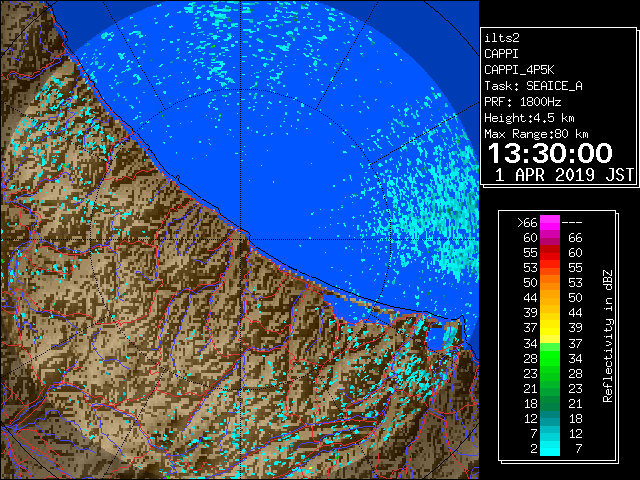Click the "2" label at legend bottom
Screen dimensions: 640x480
click(x=533, y=449)
